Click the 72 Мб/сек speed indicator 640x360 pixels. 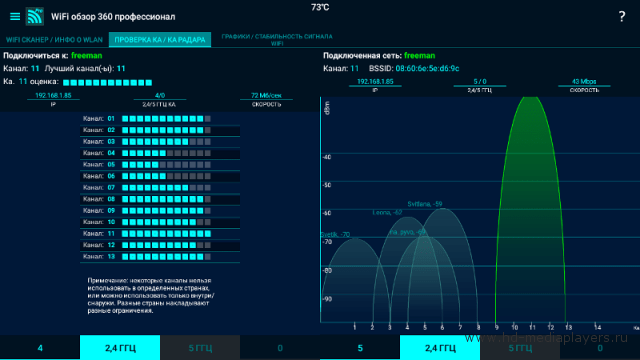(266, 96)
